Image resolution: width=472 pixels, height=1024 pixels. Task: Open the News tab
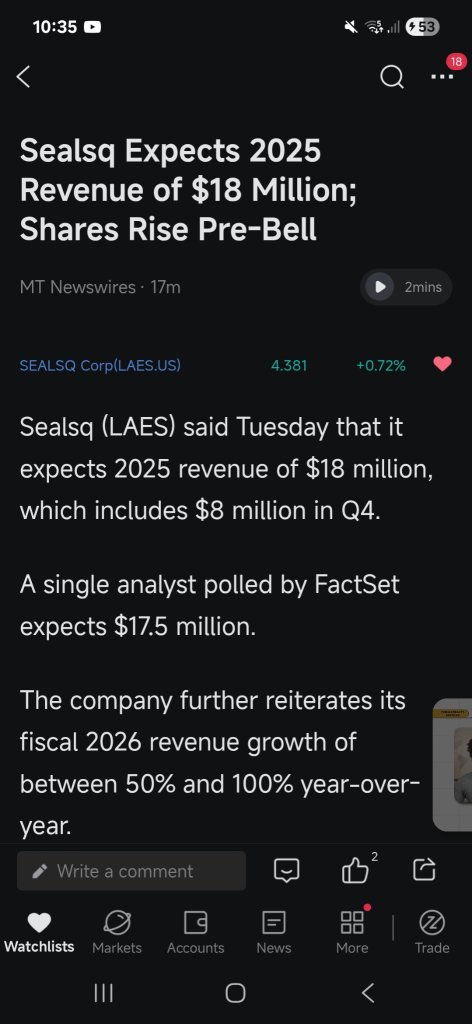(274, 932)
